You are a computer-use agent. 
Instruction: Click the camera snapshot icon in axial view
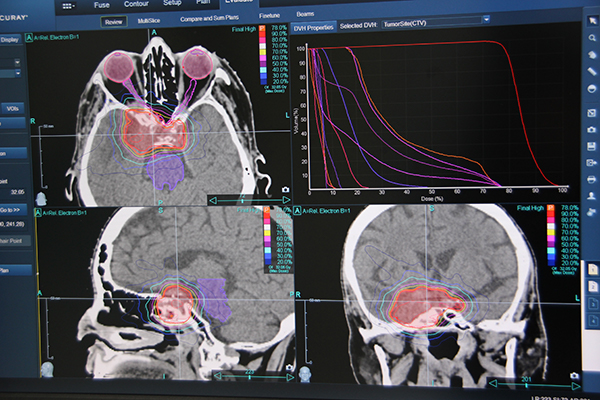click(286, 188)
